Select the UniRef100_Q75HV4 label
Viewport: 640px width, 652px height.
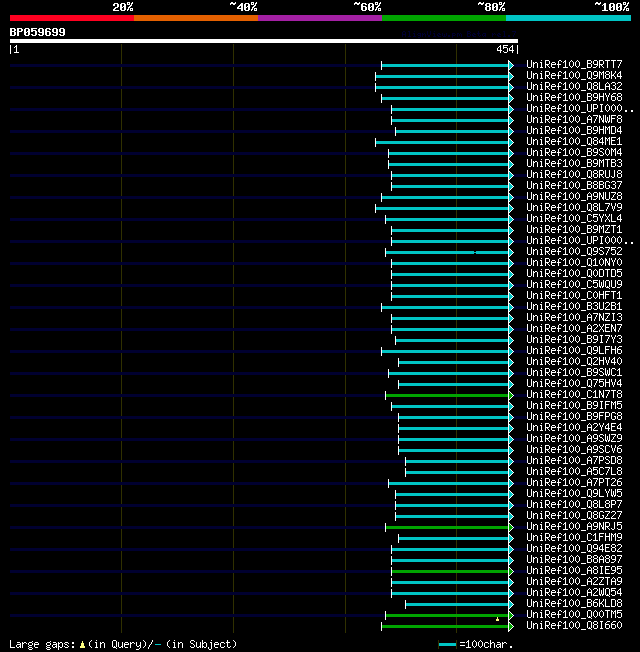click(574, 384)
